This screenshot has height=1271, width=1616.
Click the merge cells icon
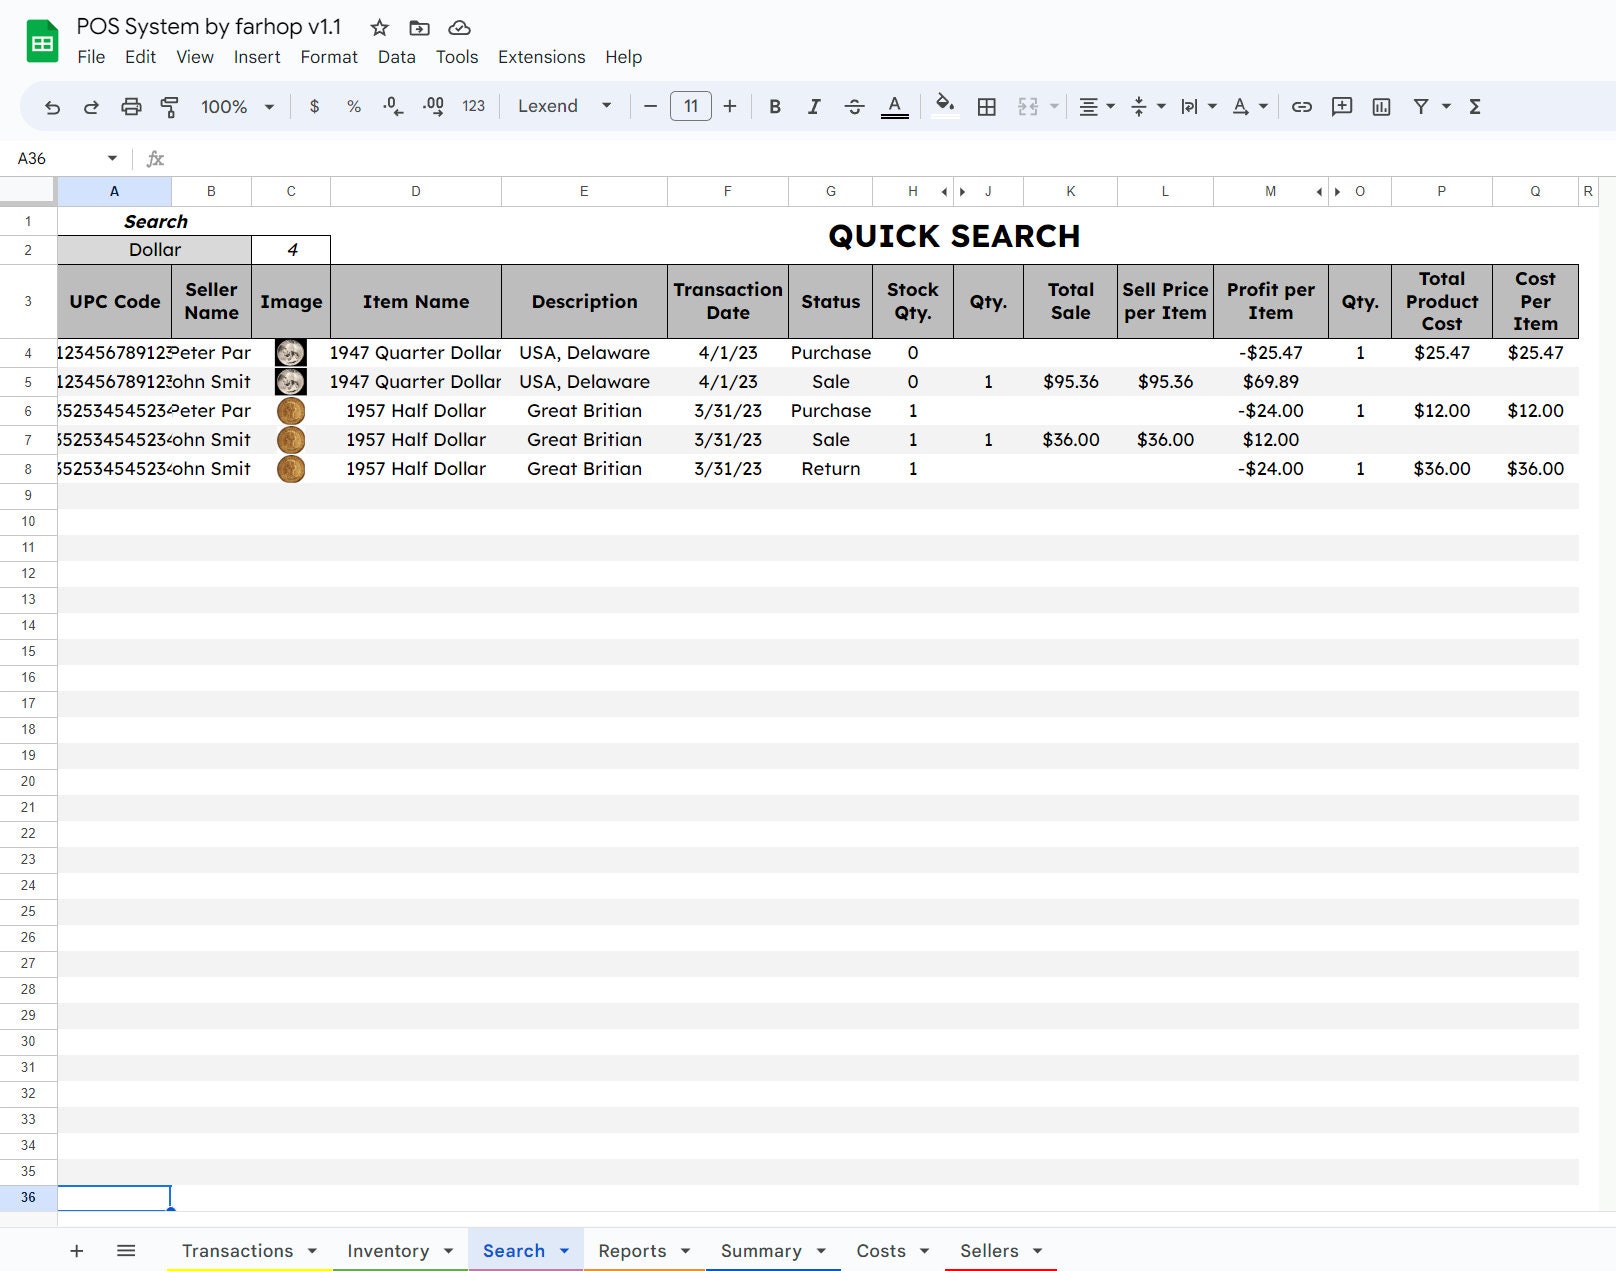click(x=1028, y=107)
